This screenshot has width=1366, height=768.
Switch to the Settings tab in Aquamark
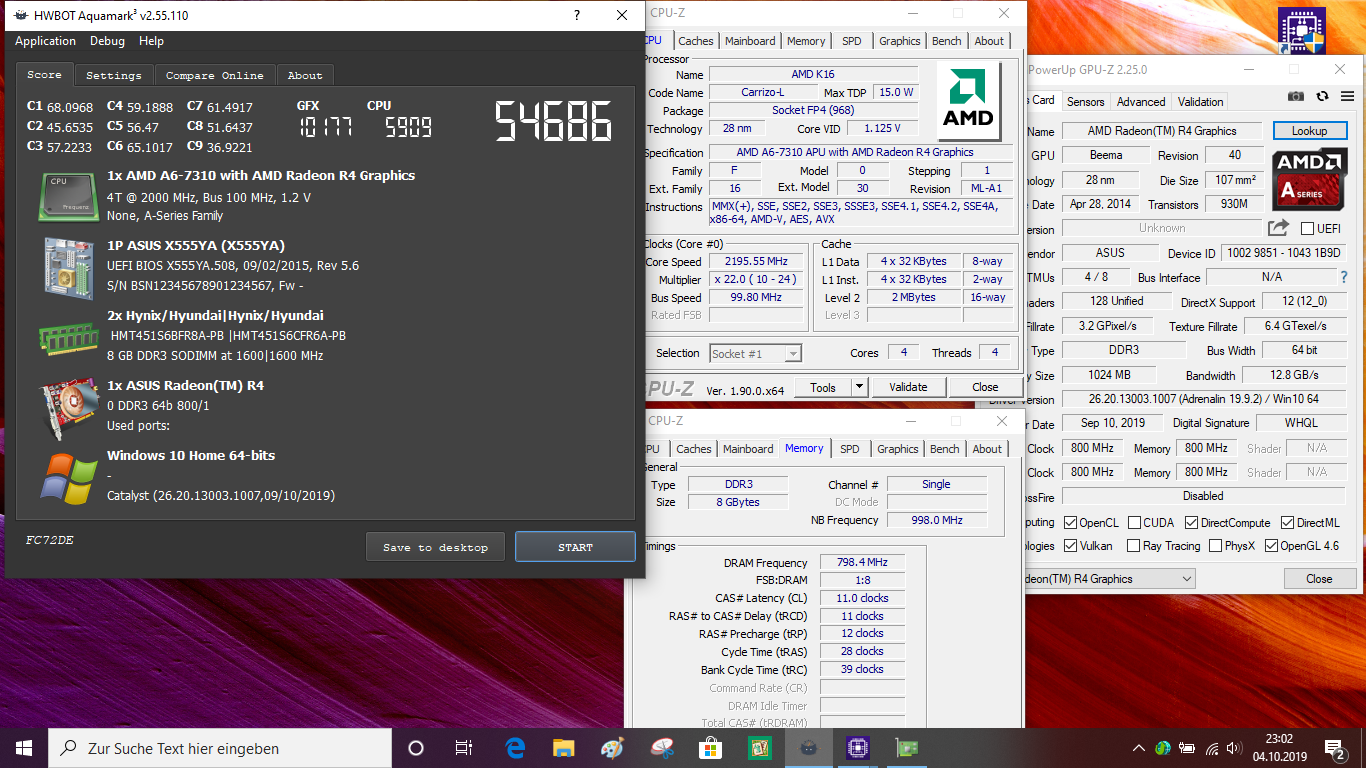click(113, 75)
